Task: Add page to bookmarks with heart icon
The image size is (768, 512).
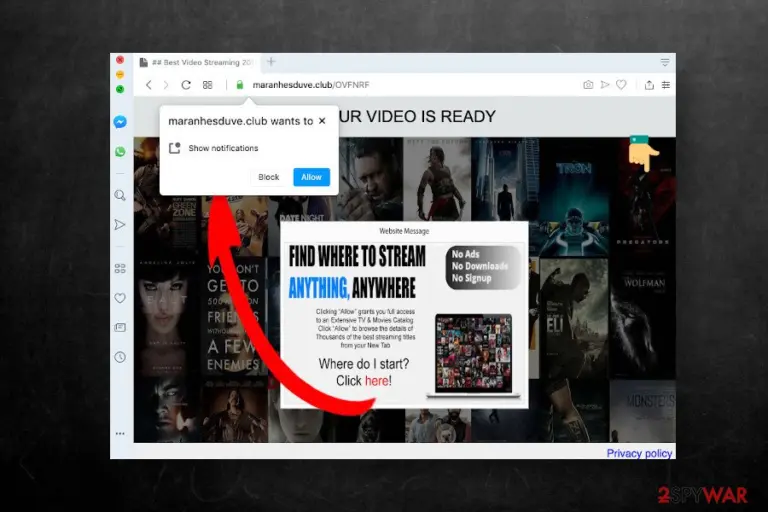Action: click(621, 85)
